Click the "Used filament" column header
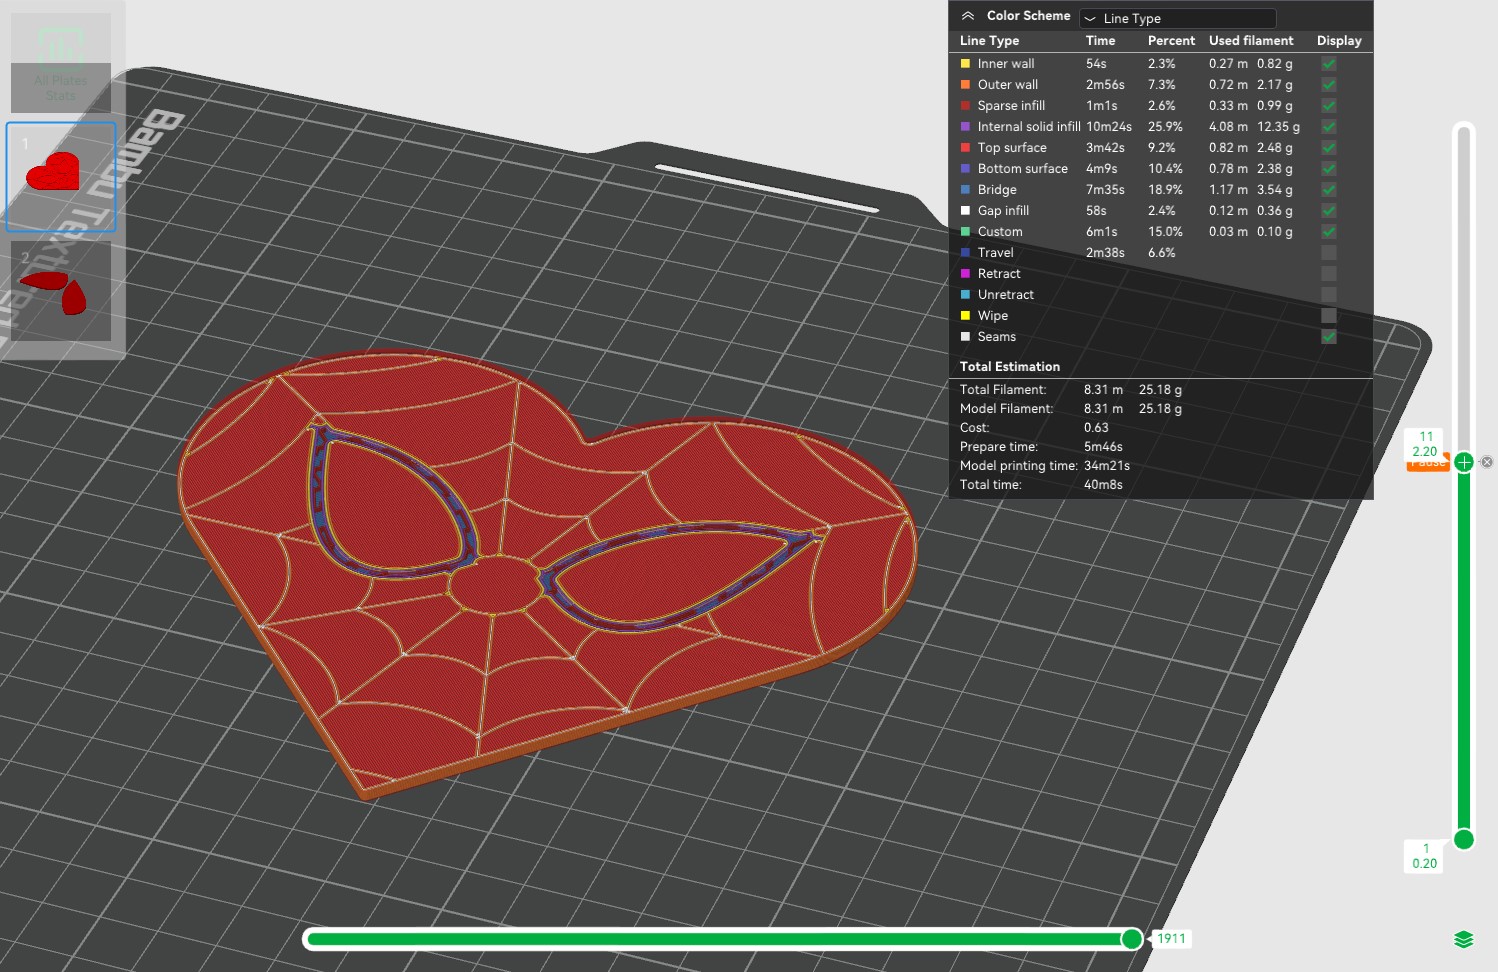 coord(1251,41)
